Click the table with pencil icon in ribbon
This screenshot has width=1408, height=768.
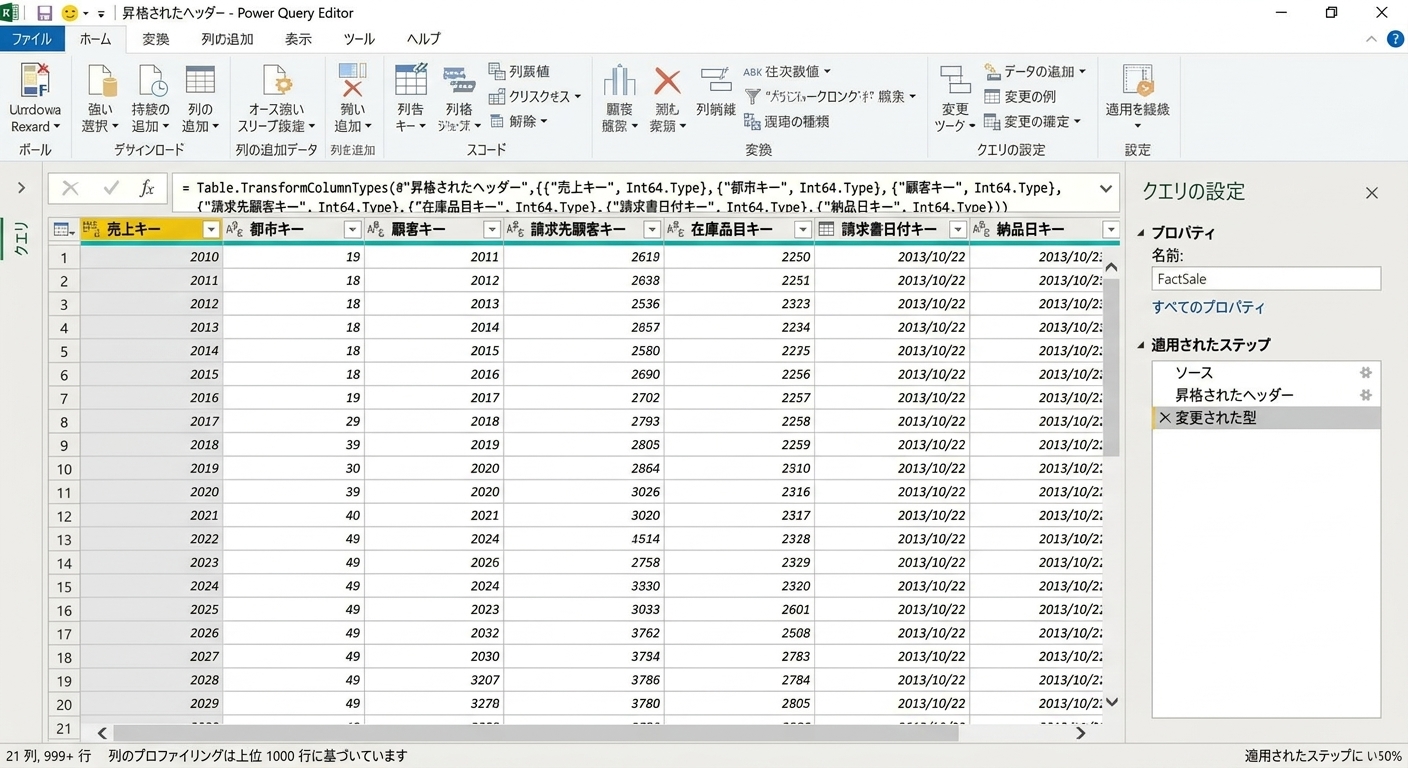point(411,80)
